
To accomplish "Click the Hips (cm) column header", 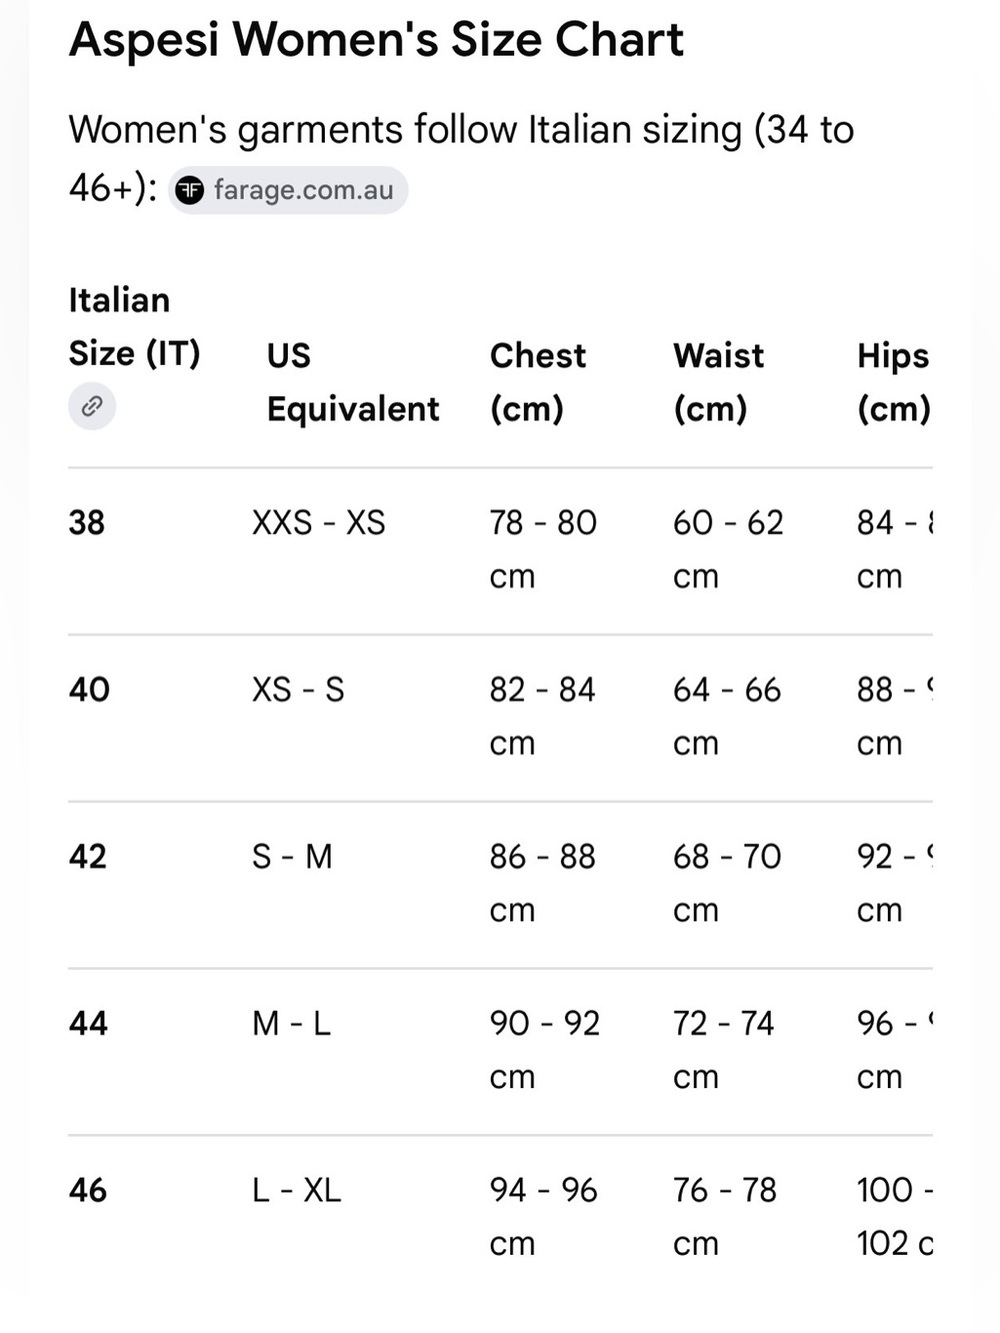I will coord(894,382).
